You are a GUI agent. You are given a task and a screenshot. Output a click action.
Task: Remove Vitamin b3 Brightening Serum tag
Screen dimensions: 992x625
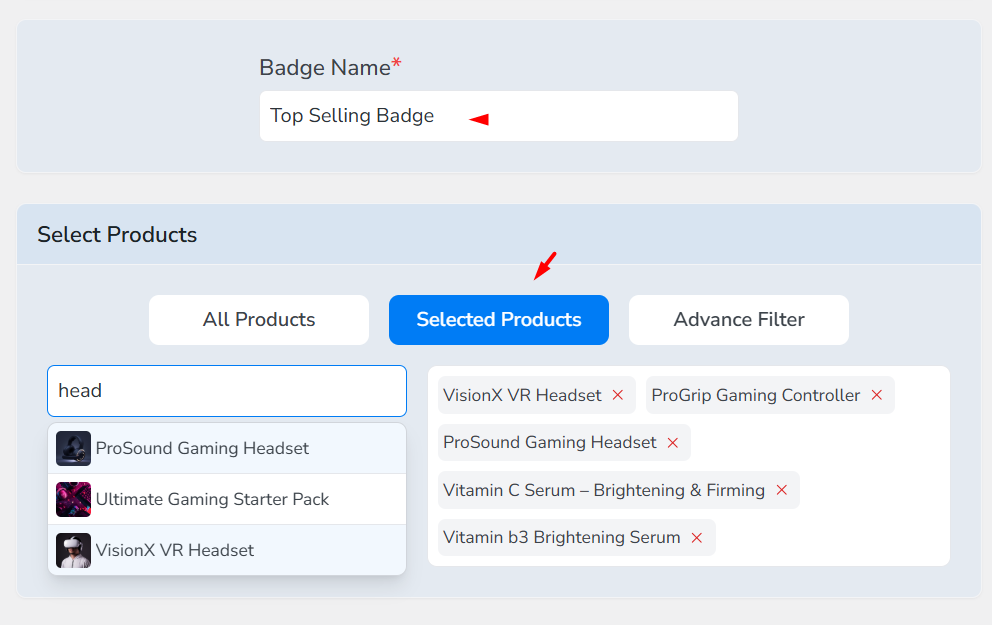(x=697, y=537)
